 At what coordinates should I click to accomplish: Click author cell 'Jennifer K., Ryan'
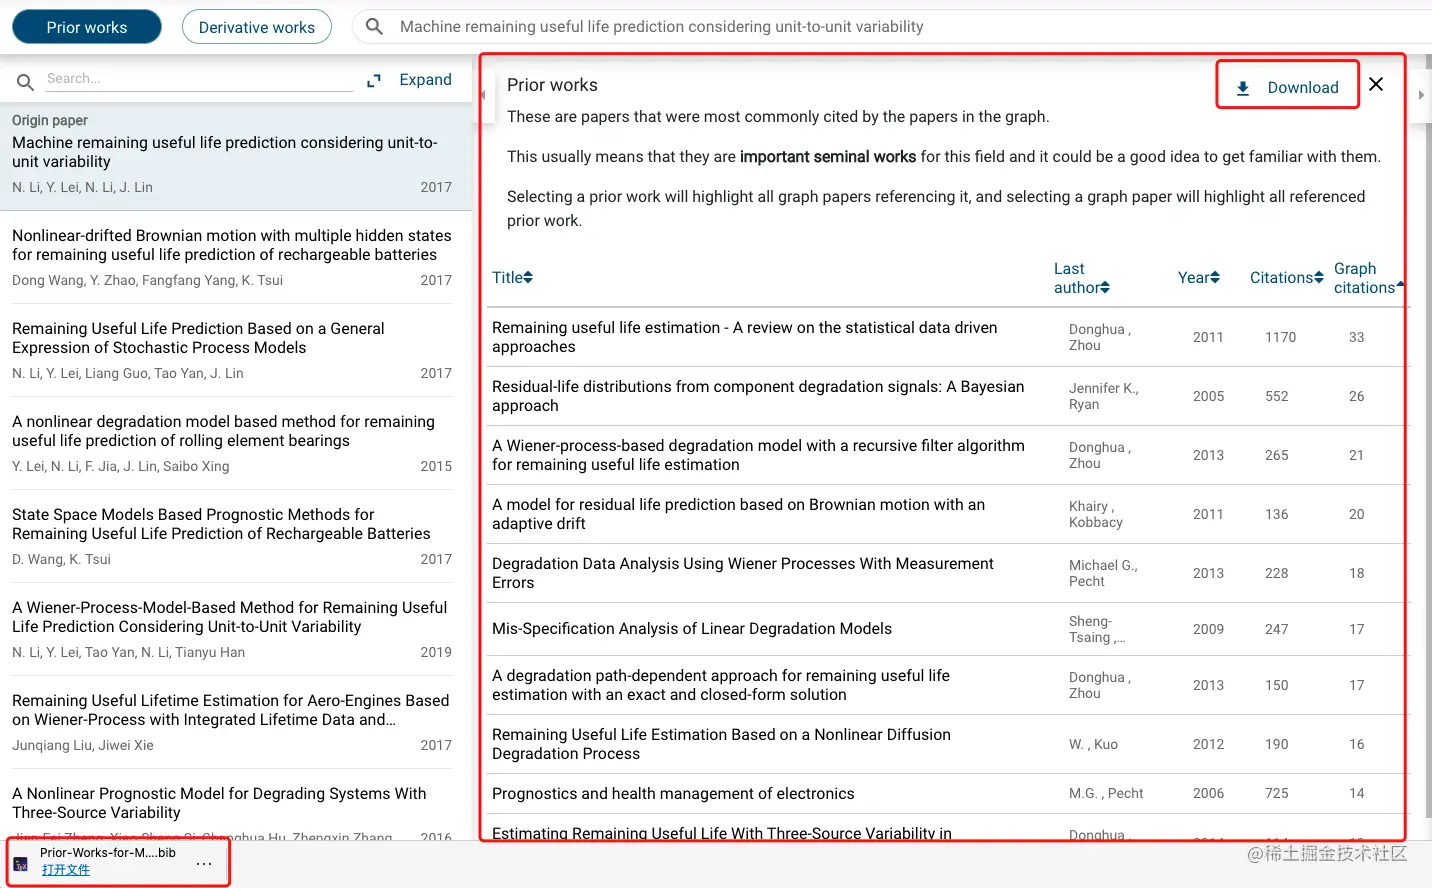tap(1103, 396)
